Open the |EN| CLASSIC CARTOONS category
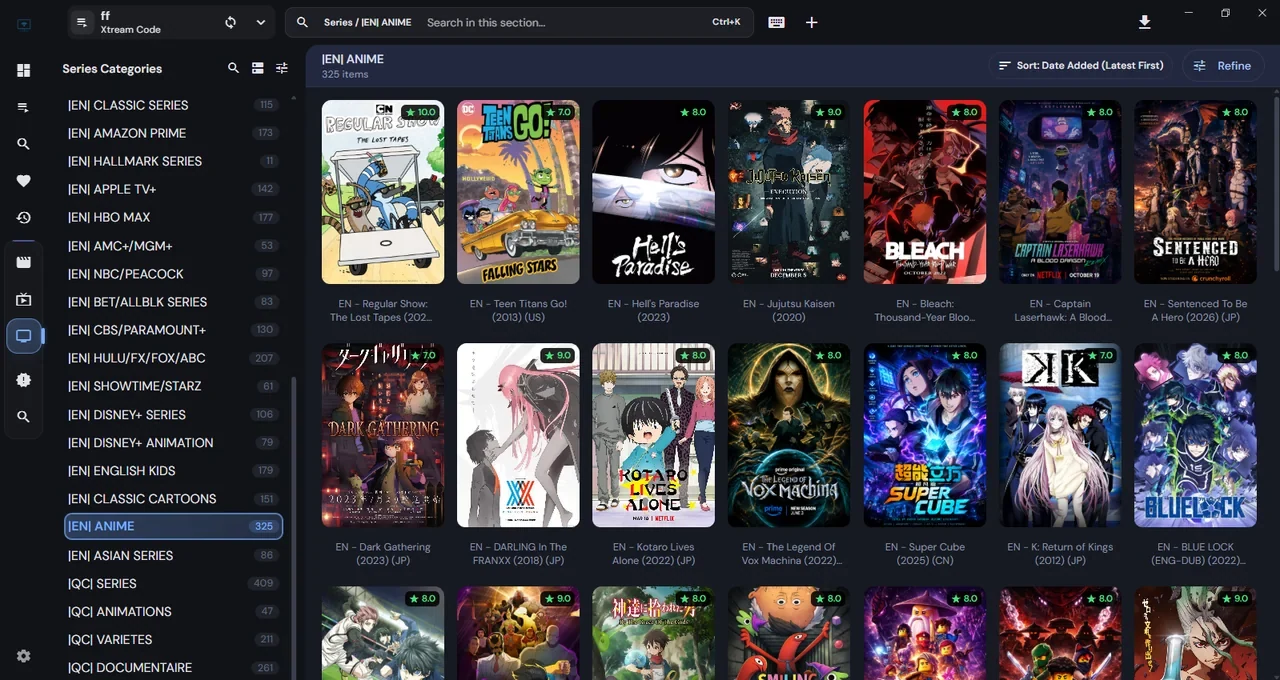This screenshot has height=680, width=1280. pyautogui.click(x=174, y=498)
